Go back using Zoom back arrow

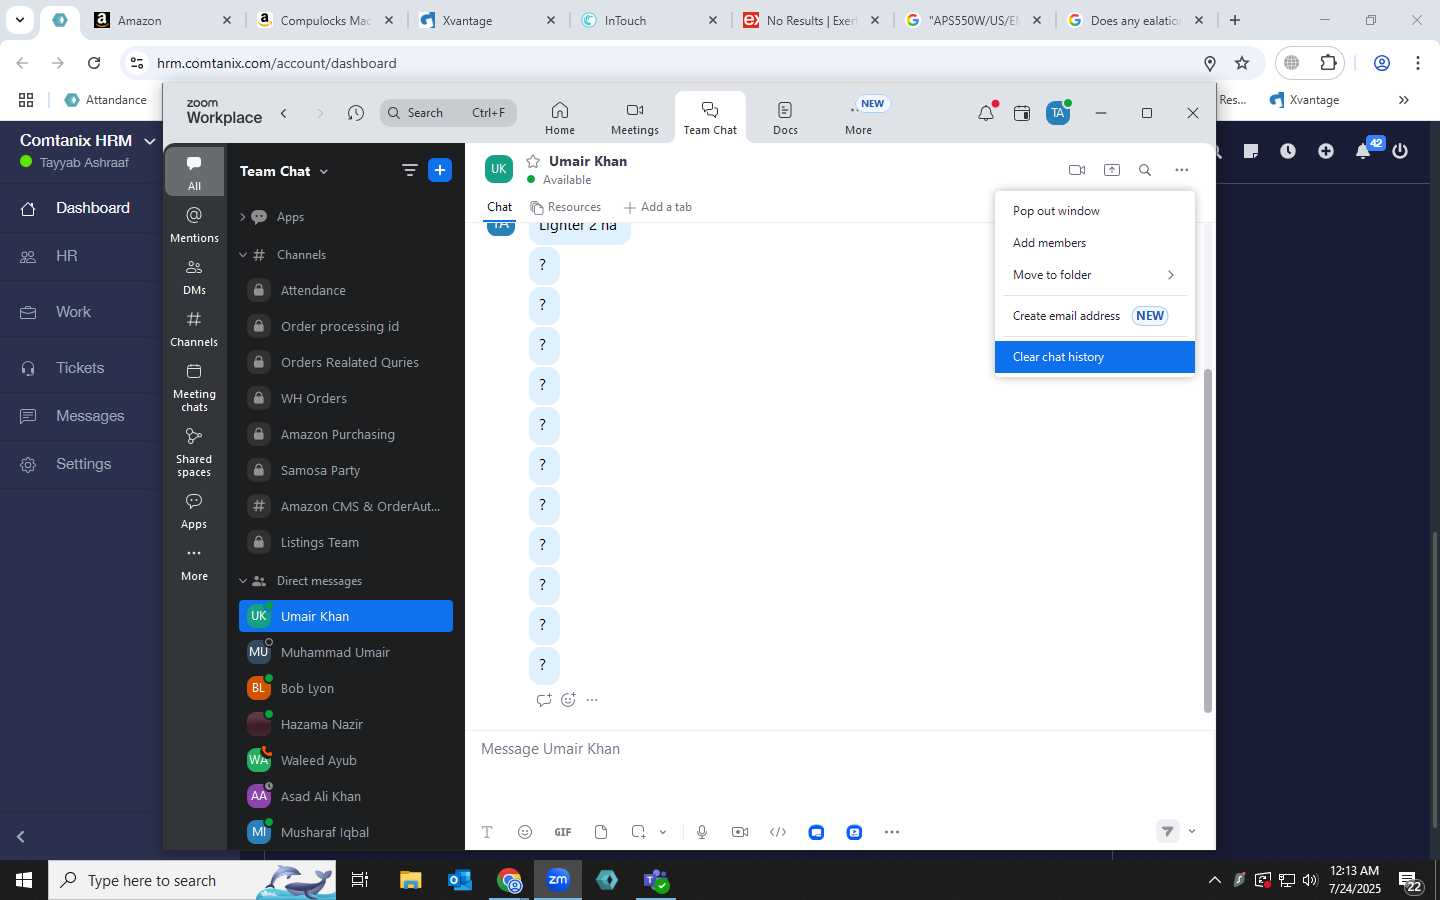click(x=284, y=113)
